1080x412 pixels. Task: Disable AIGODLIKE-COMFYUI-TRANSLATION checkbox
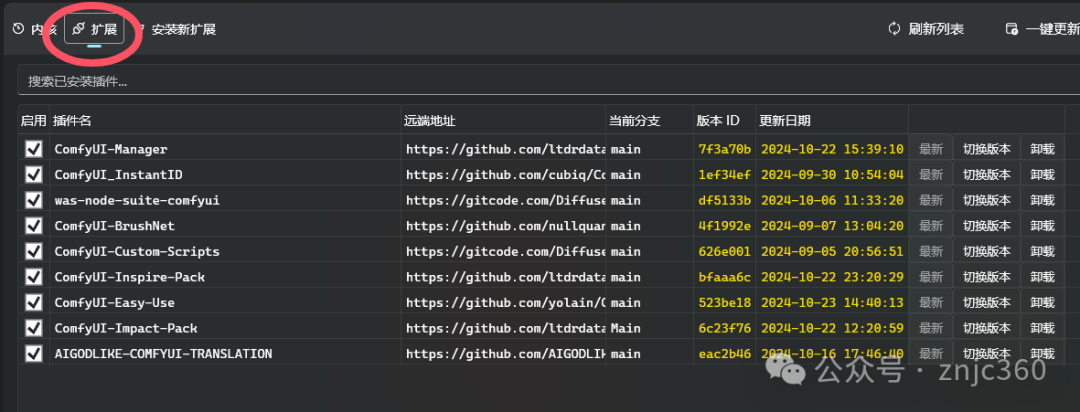[x=33, y=353]
